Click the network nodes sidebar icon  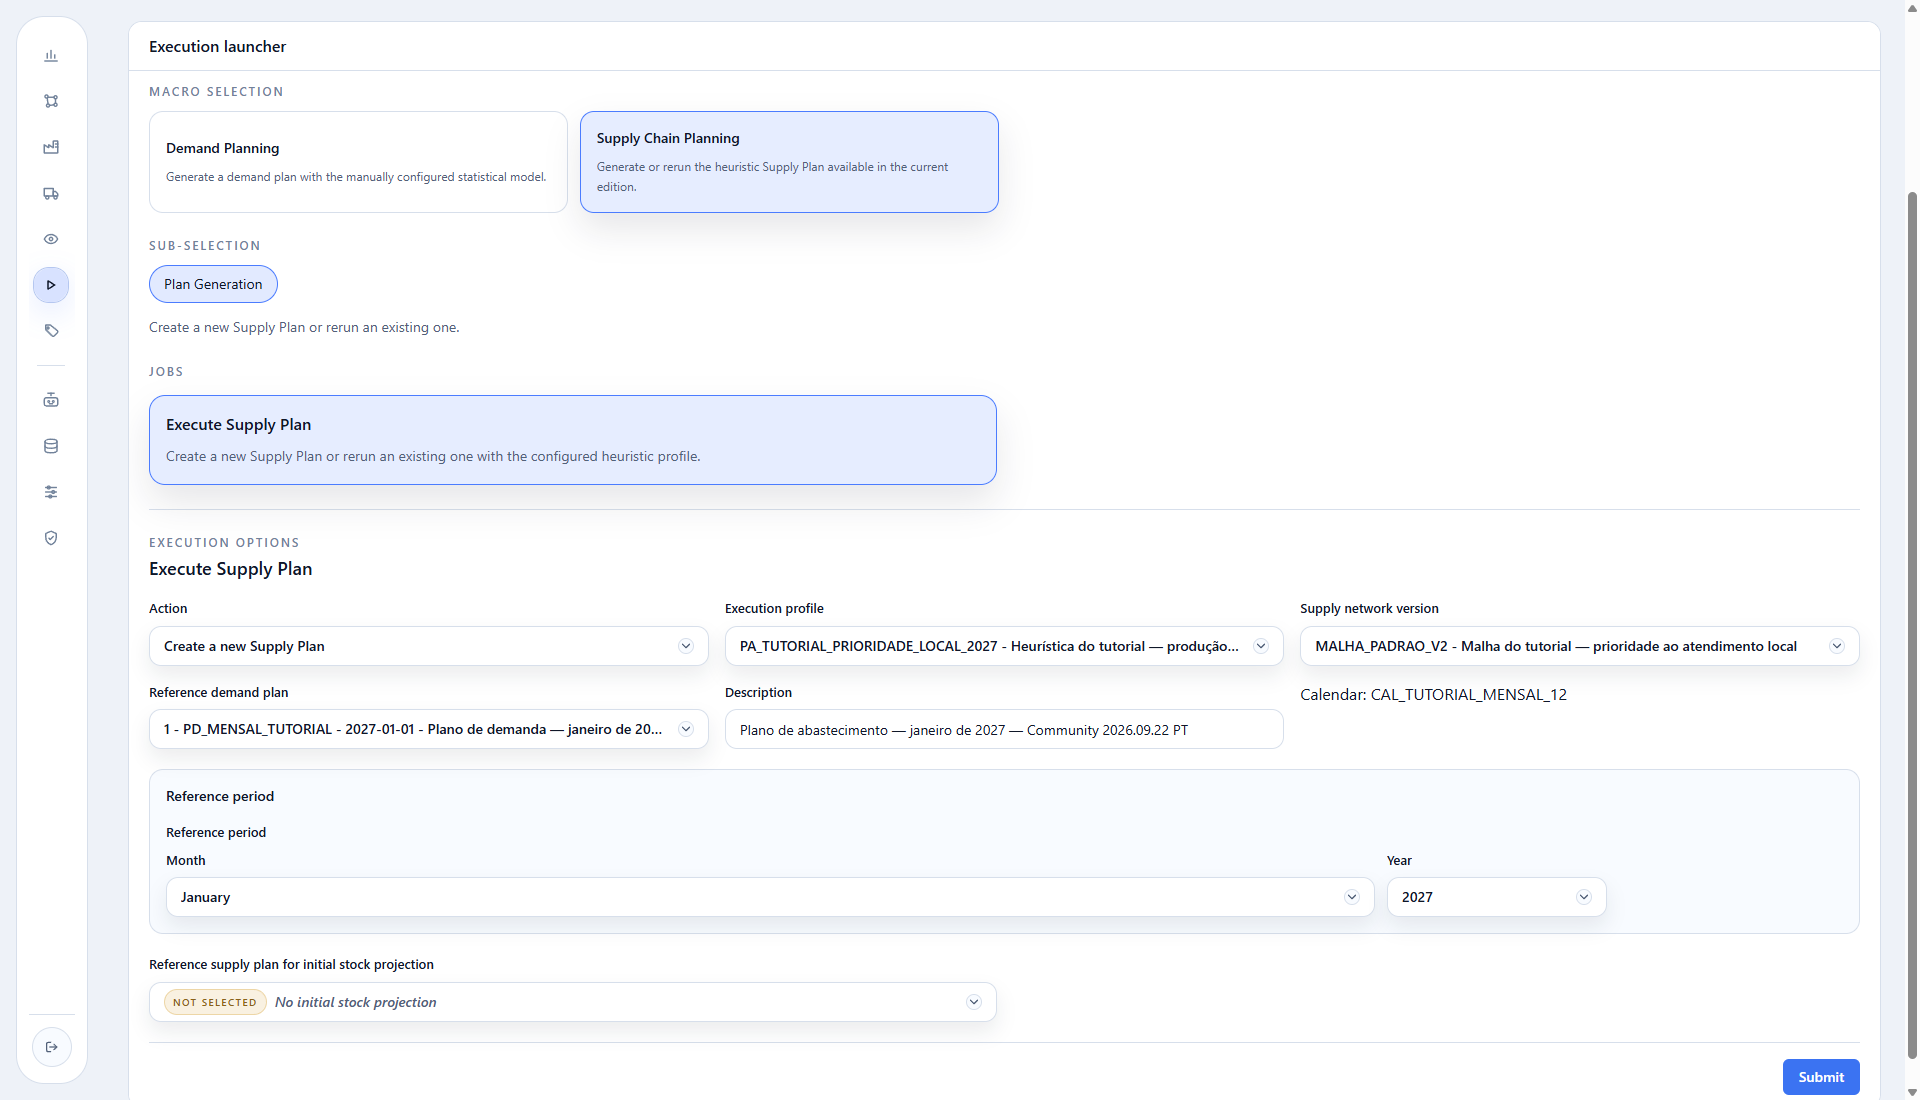[x=51, y=101]
